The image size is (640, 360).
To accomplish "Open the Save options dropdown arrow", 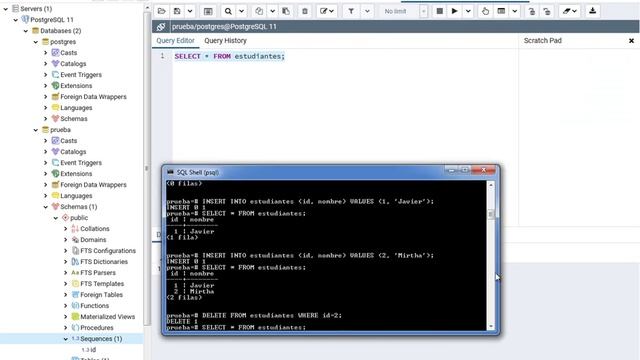I will (x=190, y=11).
